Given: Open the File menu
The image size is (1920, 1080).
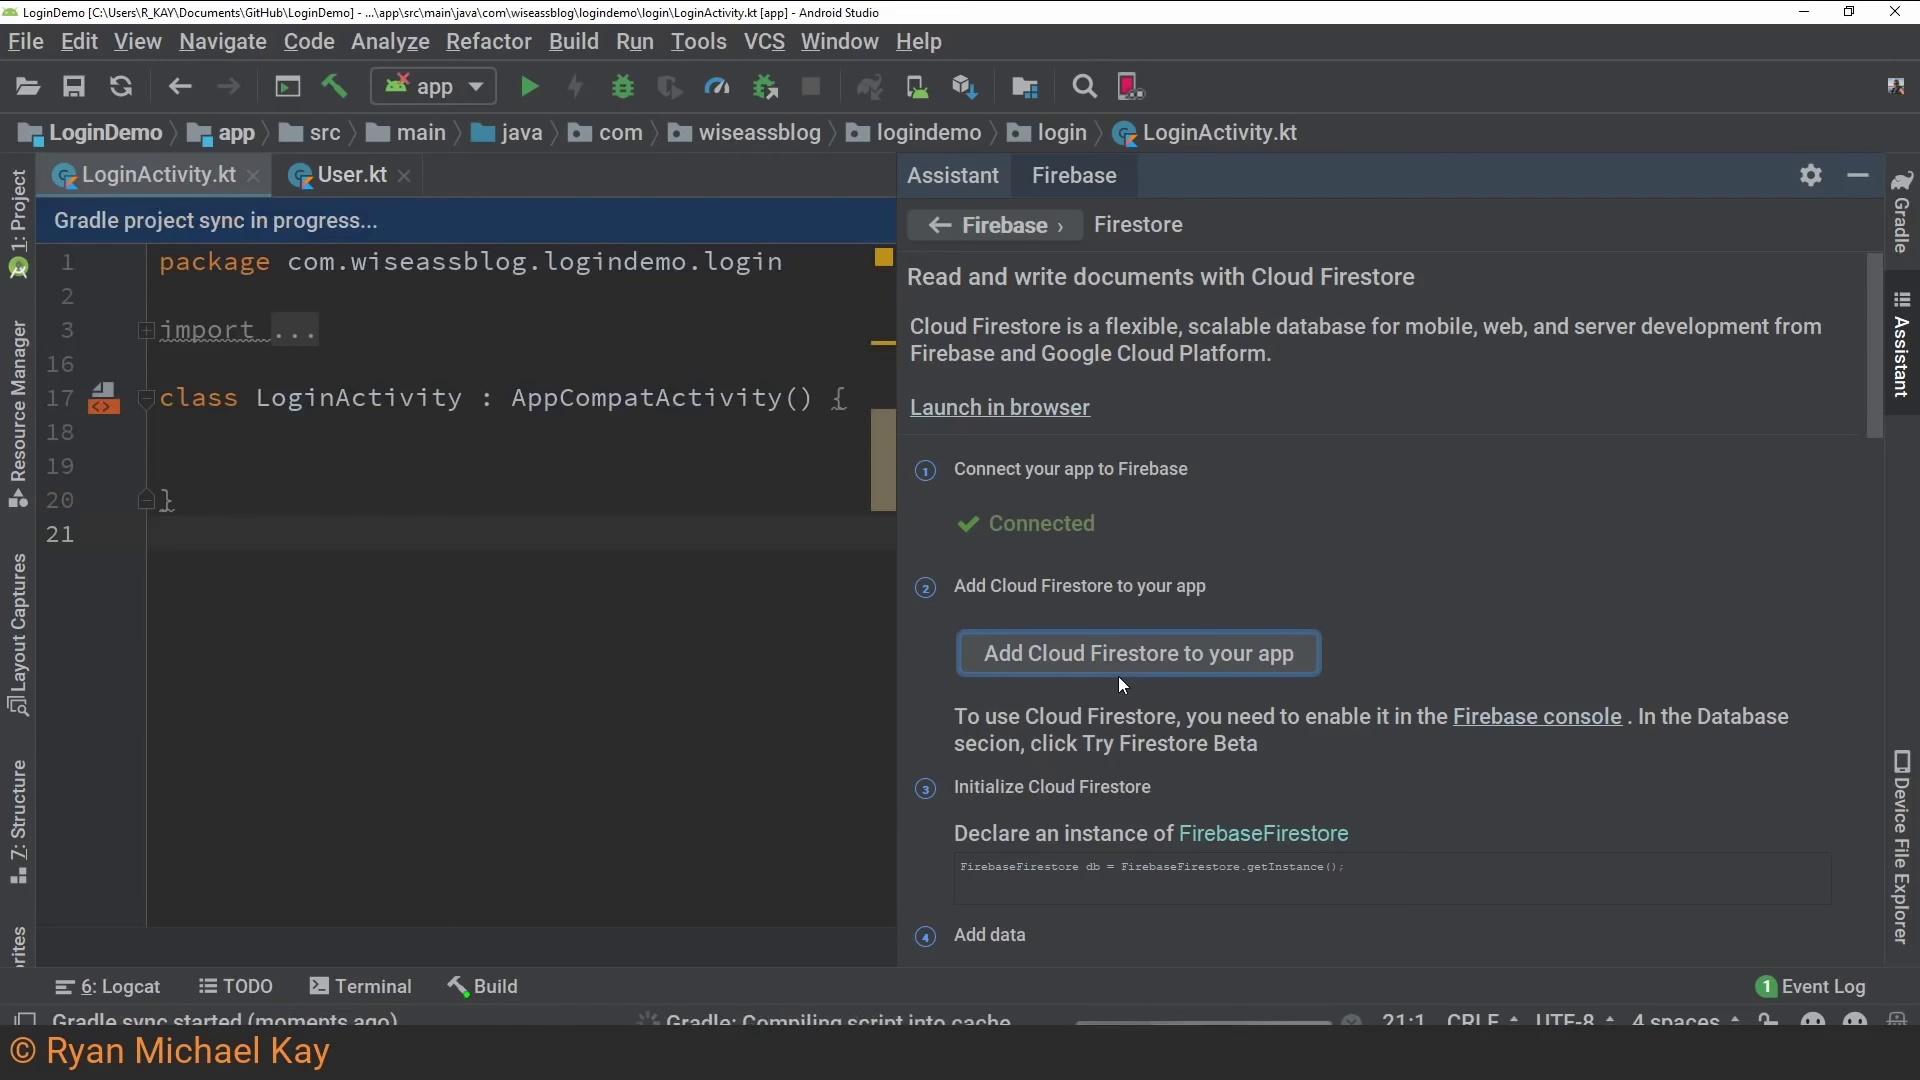Looking at the screenshot, I should point(26,42).
